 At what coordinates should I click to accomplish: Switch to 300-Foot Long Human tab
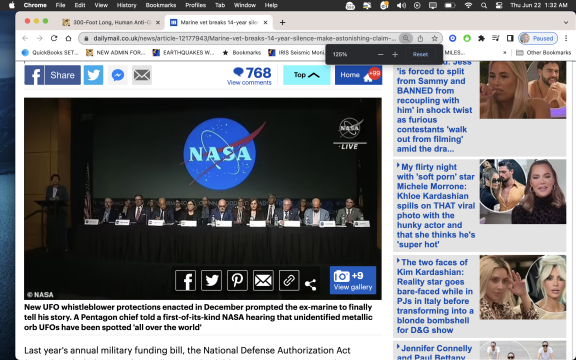click(111, 22)
